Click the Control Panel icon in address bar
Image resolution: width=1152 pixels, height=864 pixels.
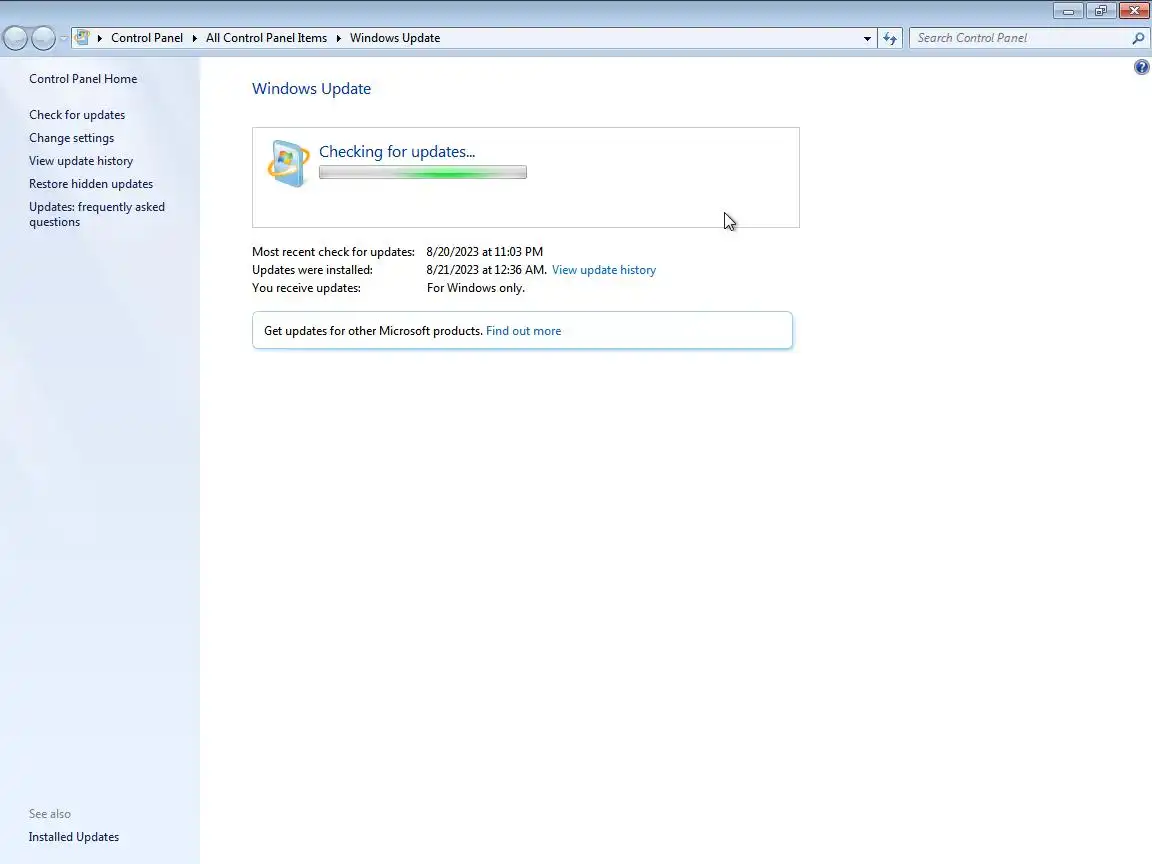(82, 37)
